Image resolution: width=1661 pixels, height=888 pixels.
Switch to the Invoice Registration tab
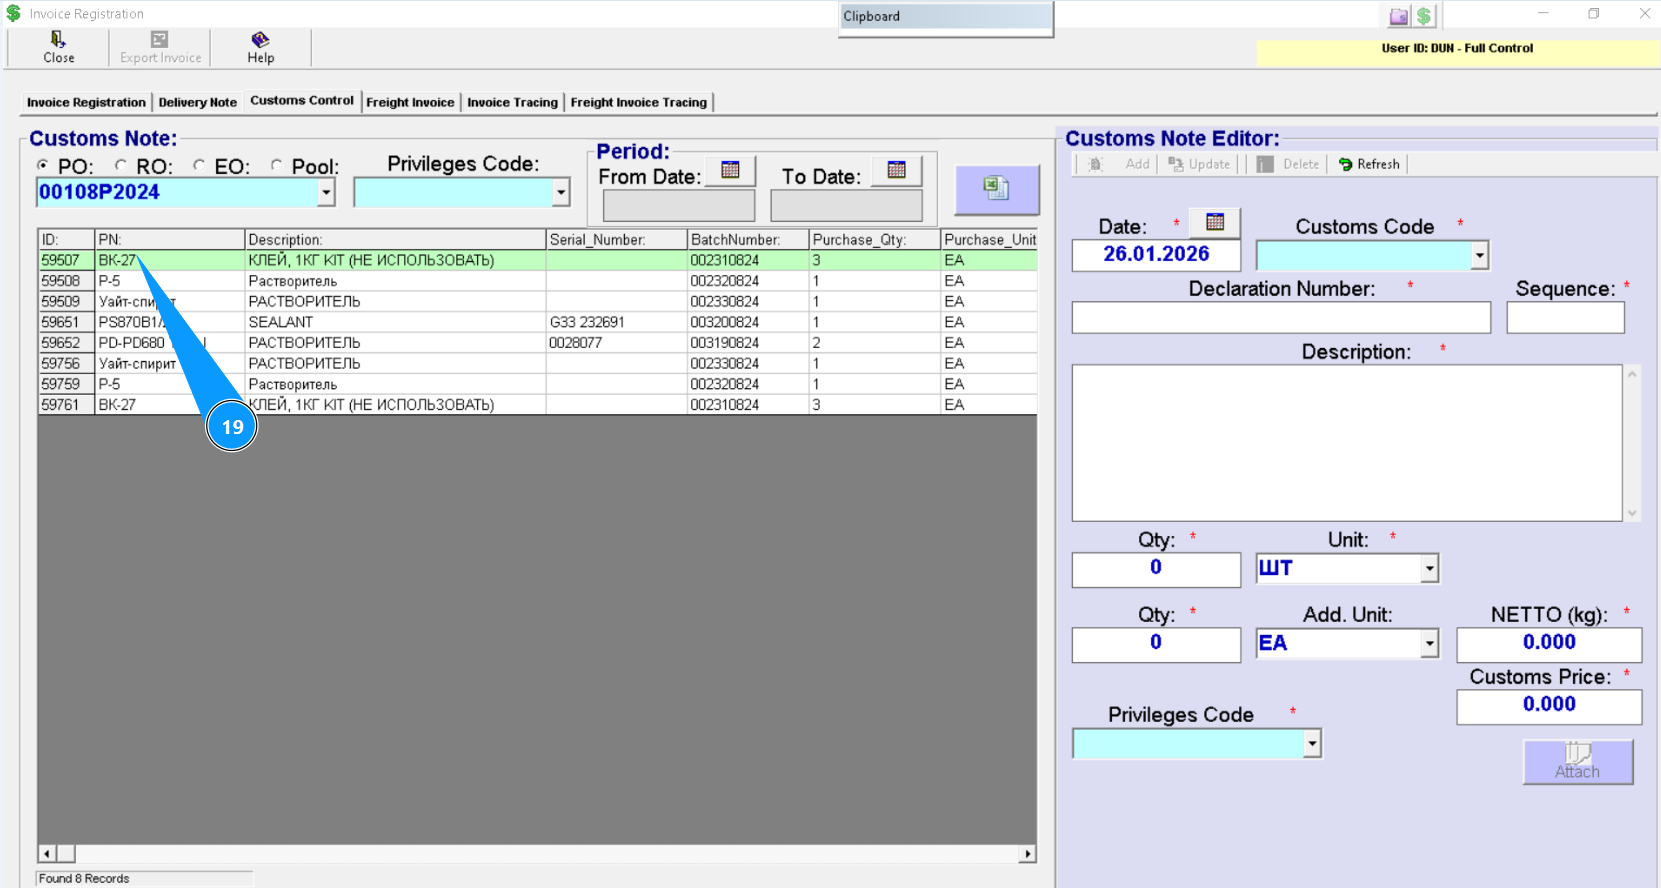86,102
